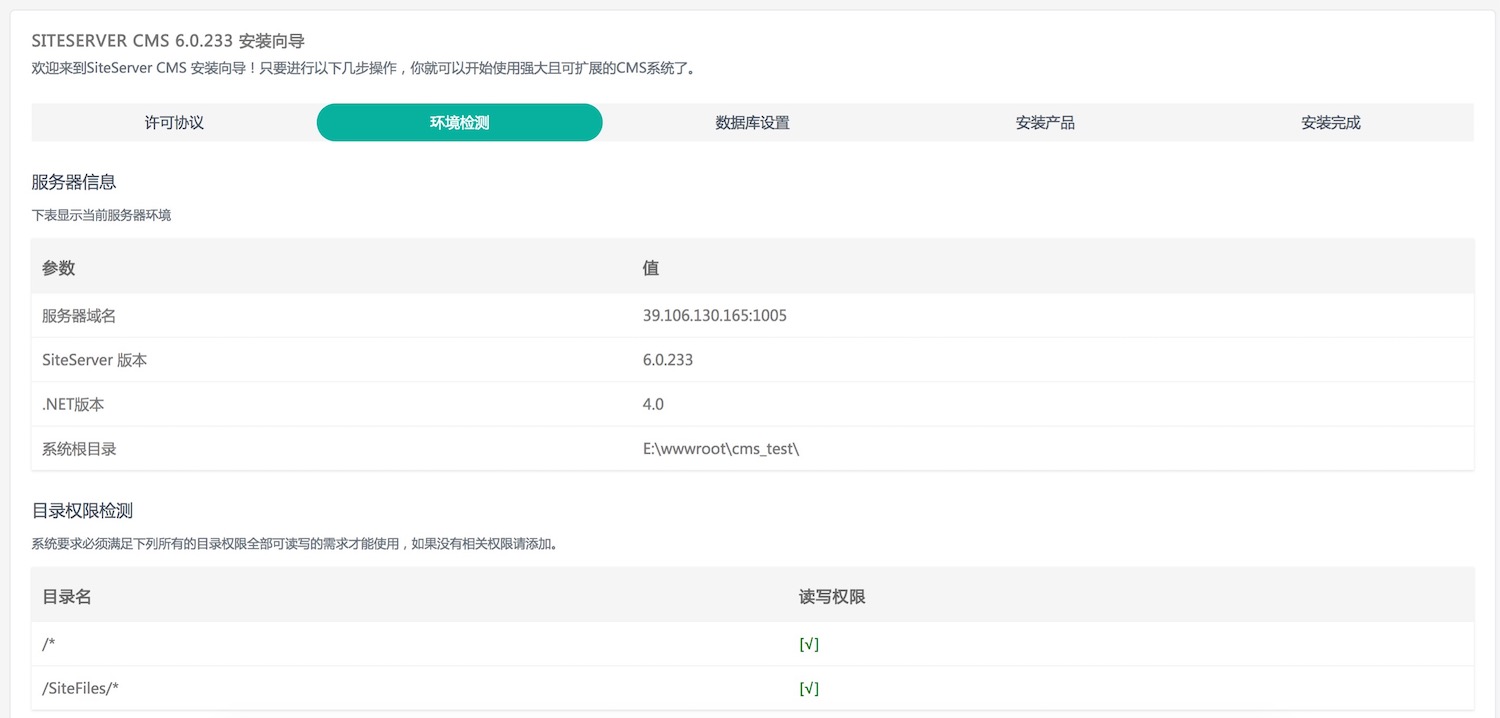The image size is (1500, 718).
Task: Click the directory permission requirement note
Action: click(294, 545)
